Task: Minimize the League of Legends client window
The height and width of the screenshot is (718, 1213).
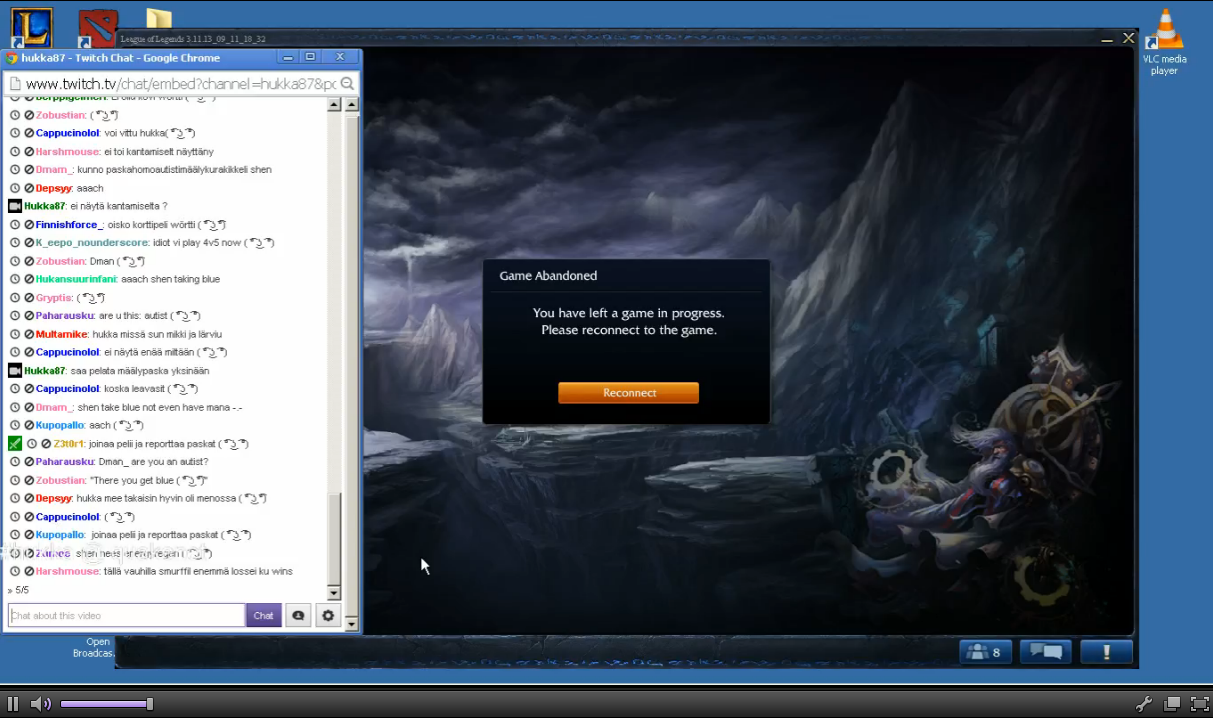Action: 1106,40
